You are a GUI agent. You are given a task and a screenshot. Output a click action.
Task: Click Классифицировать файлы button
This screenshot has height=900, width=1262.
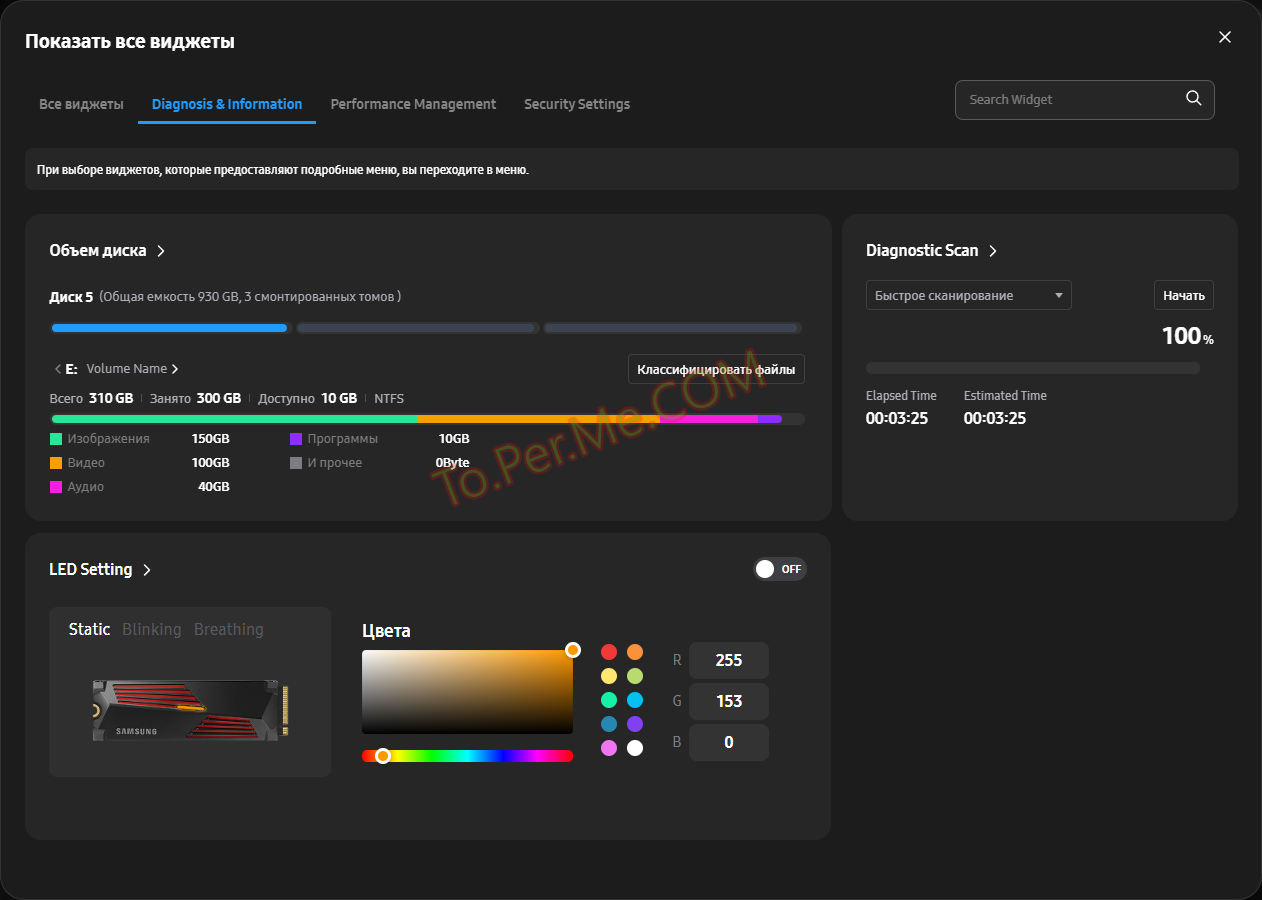pos(715,369)
